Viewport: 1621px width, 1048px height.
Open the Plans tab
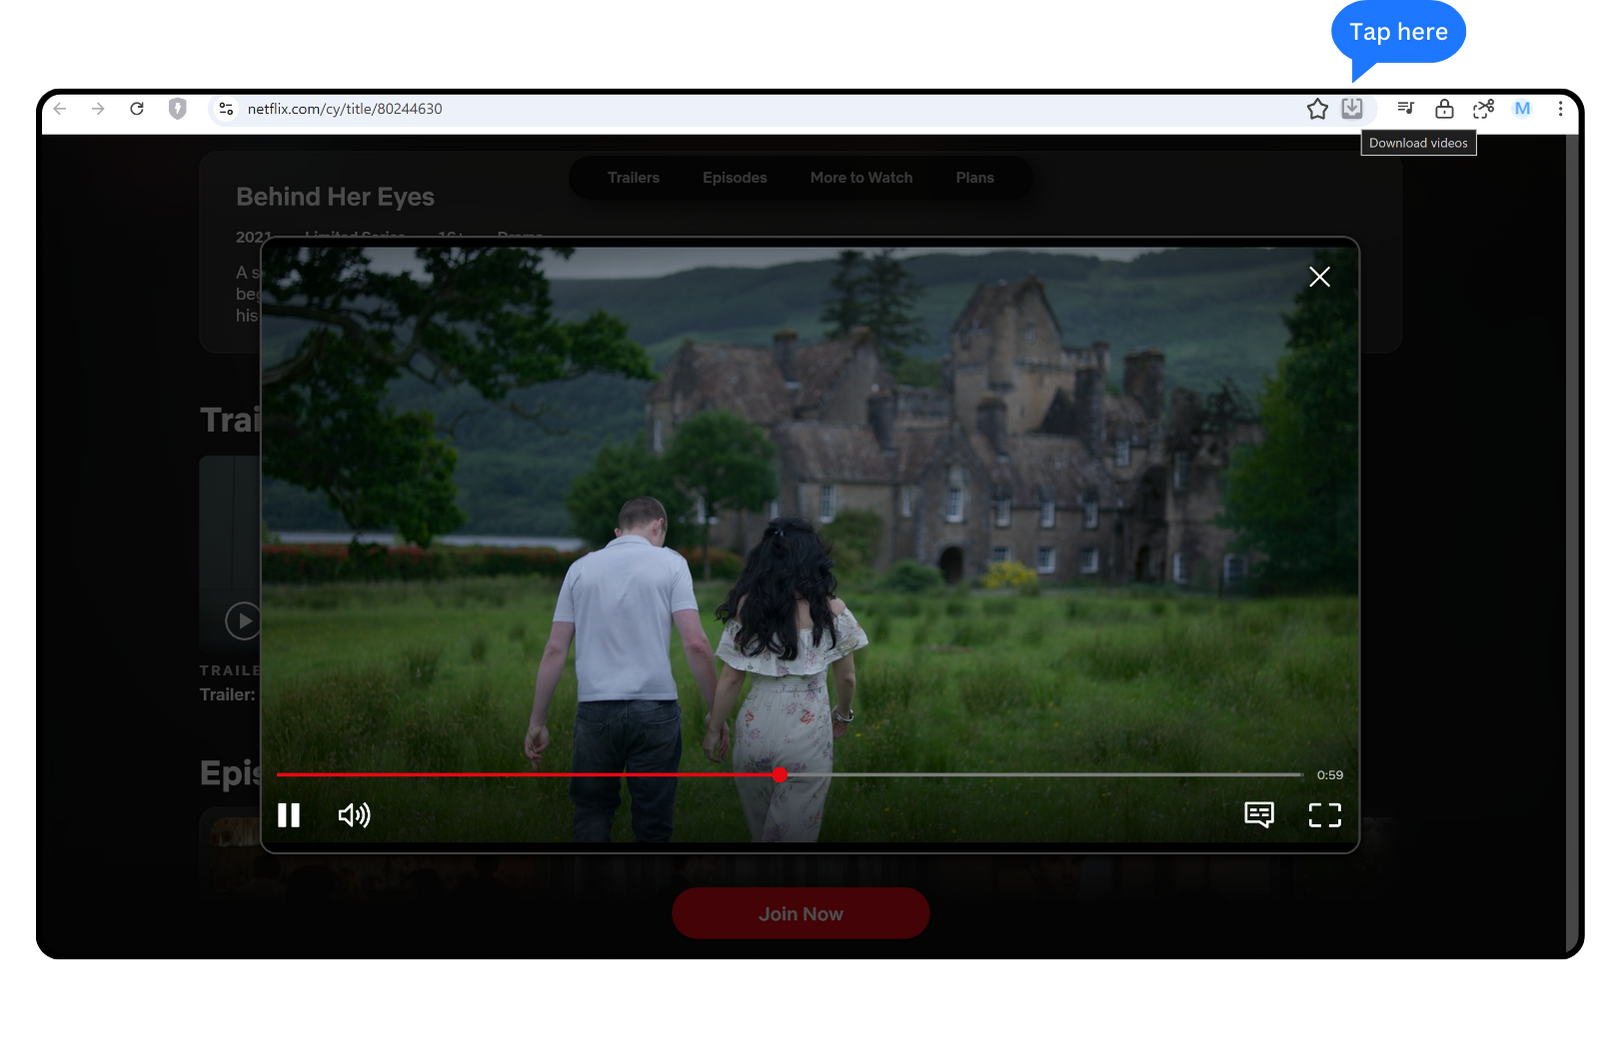pos(975,178)
